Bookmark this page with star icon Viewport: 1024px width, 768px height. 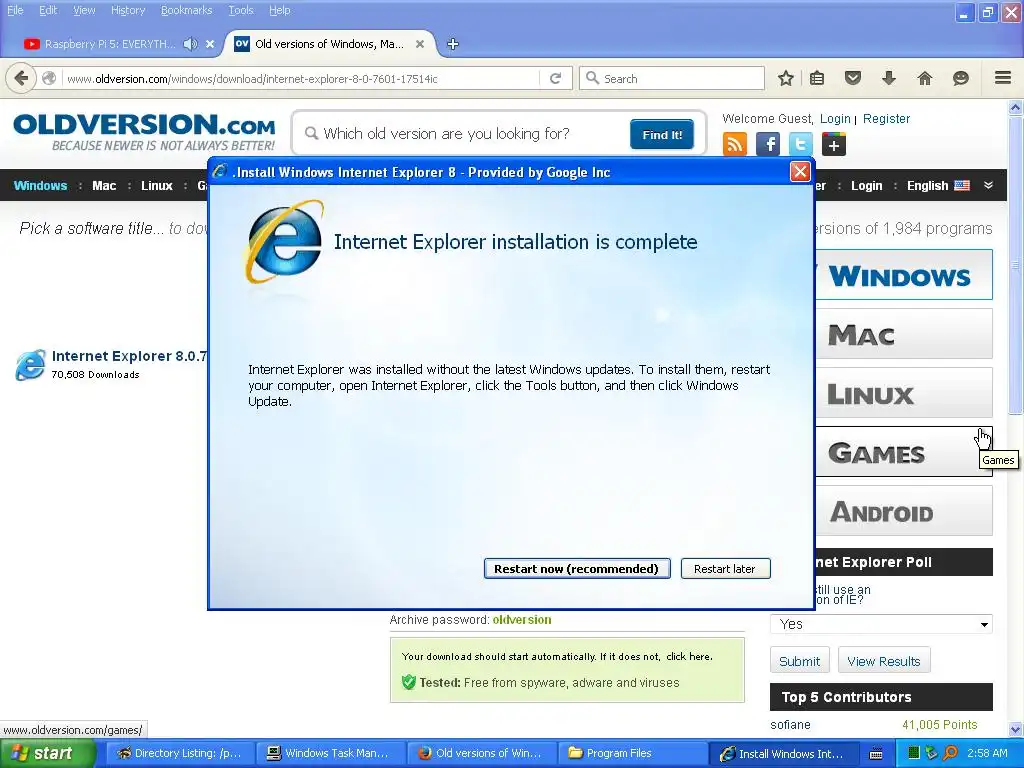(786, 78)
